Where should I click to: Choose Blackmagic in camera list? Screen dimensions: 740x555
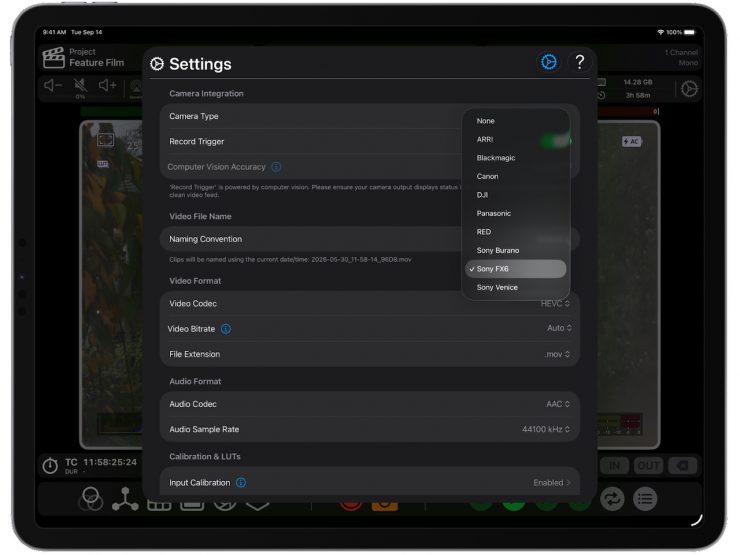pyautogui.click(x=515, y=158)
